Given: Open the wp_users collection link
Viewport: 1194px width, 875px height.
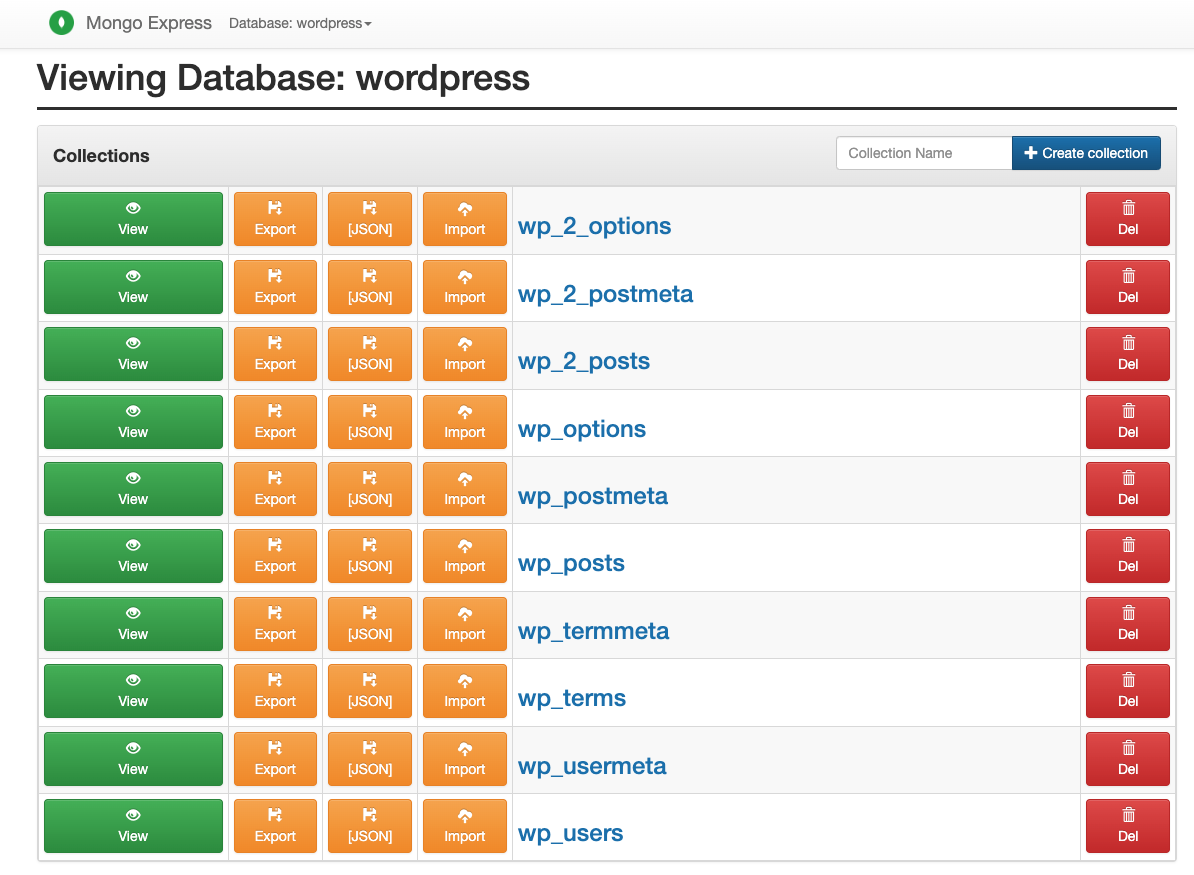Looking at the screenshot, I should pos(570,833).
